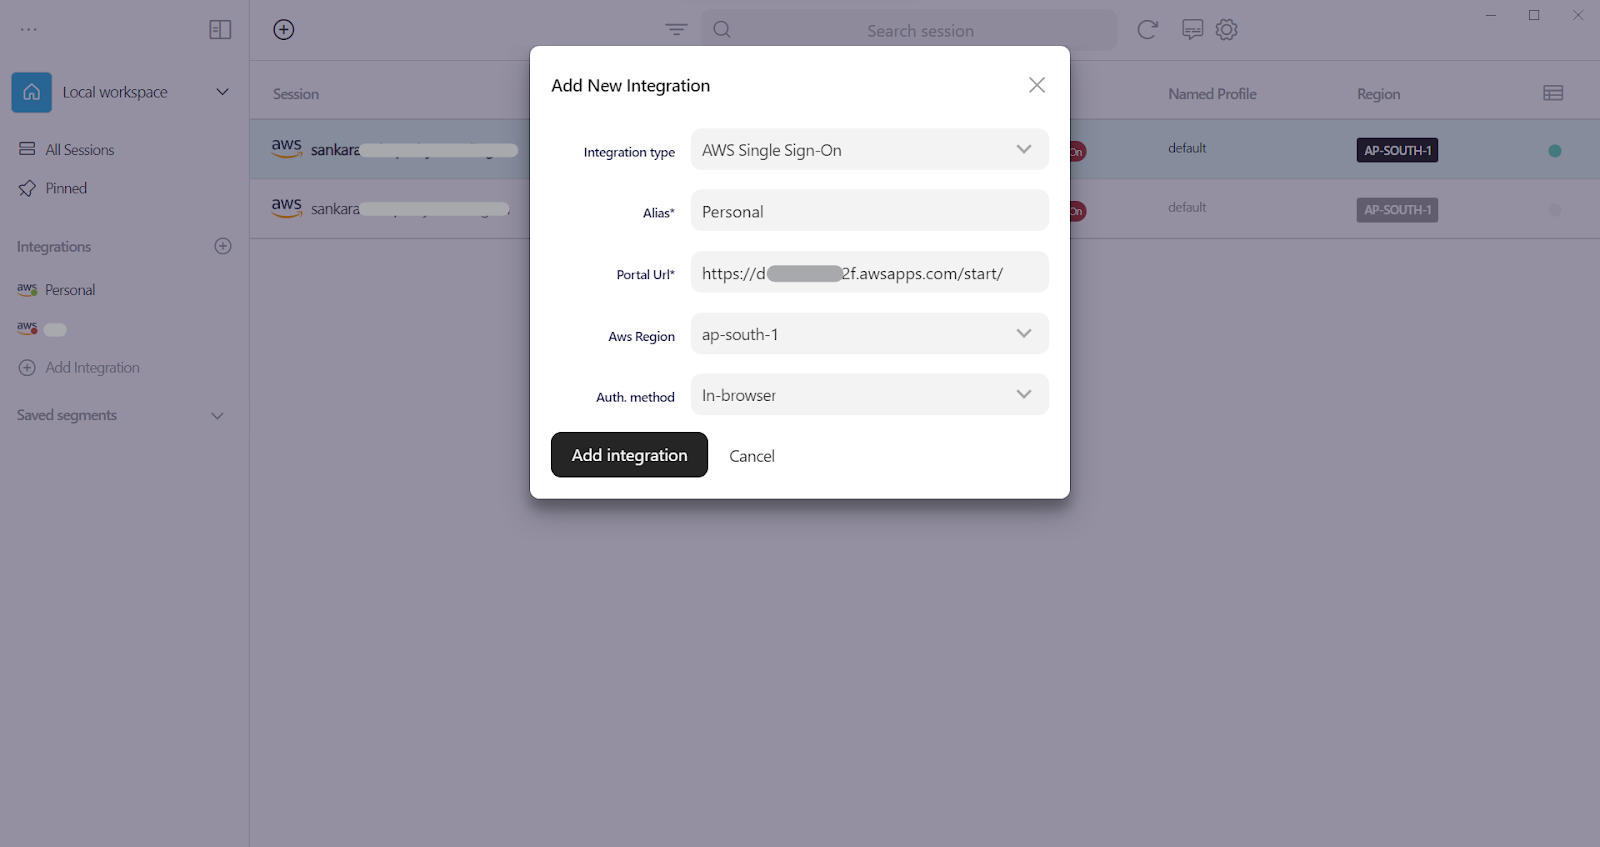Click the grey status dot in second row
The height and width of the screenshot is (847, 1600).
[1554, 210]
